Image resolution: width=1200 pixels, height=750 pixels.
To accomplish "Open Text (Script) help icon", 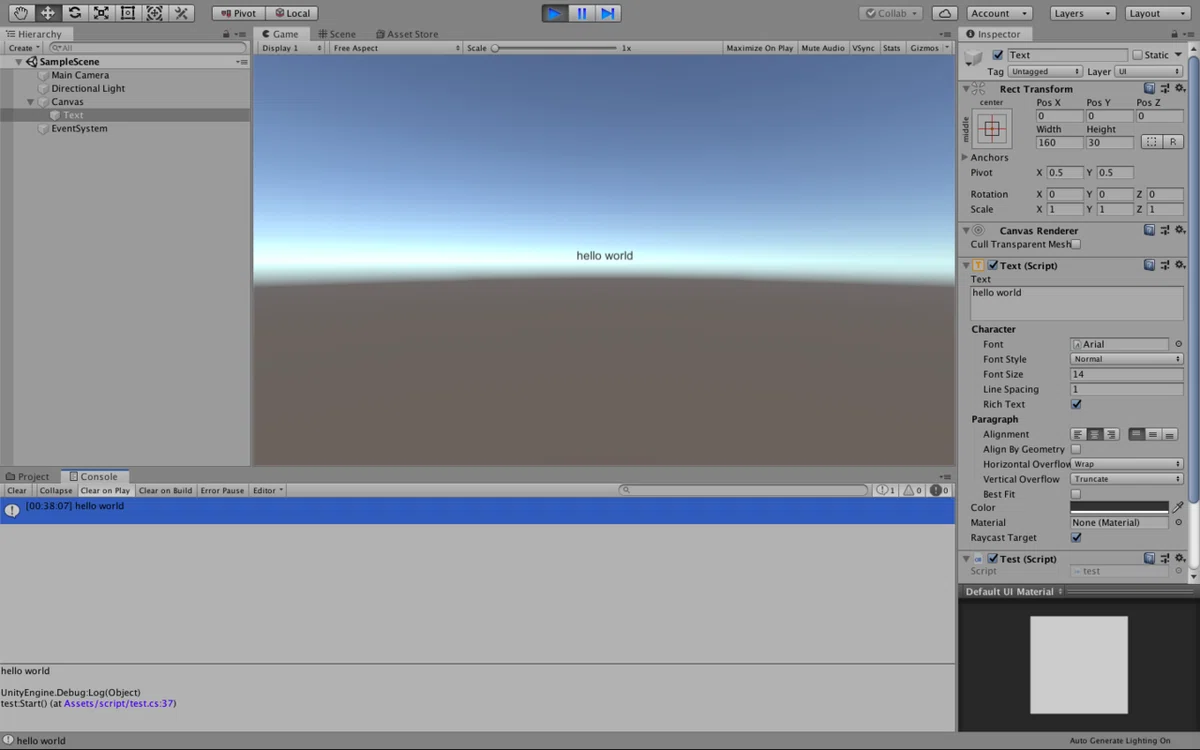I will 1150,265.
